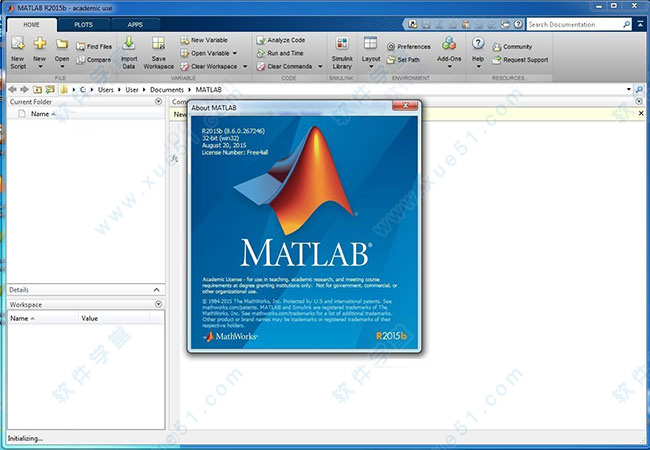Click Request Support icon
Screen dimensions: 650x450
[x=497, y=60]
